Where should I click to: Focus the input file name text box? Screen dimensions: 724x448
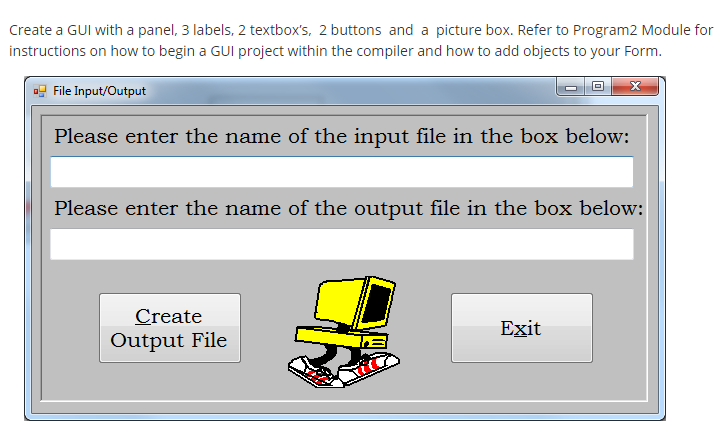click(341, 172)
